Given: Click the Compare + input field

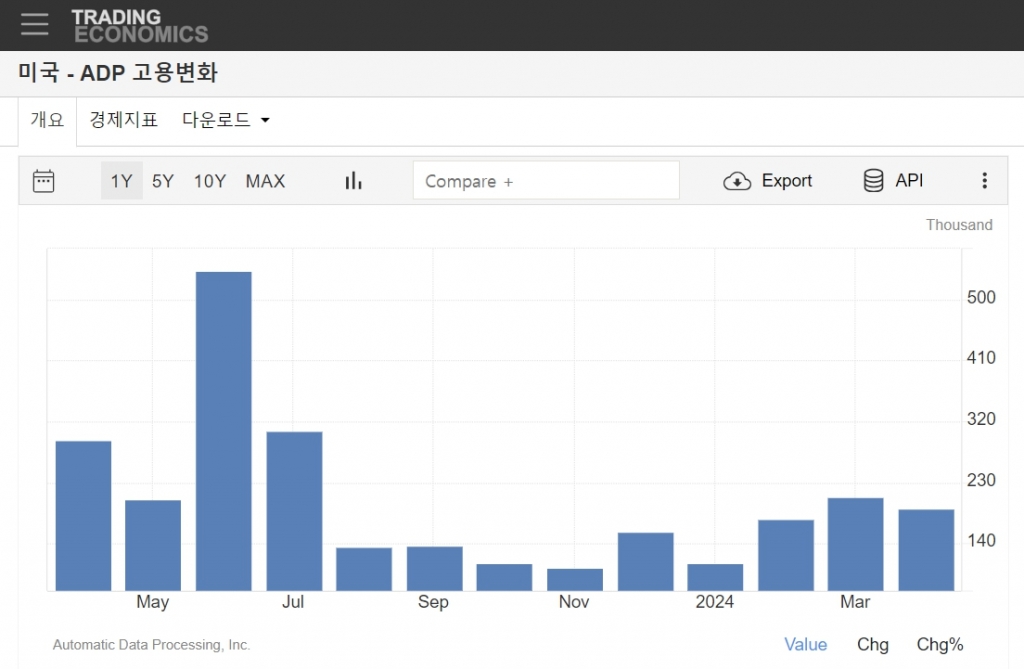Looking at the screenshot, I should [x=545, y=181].
